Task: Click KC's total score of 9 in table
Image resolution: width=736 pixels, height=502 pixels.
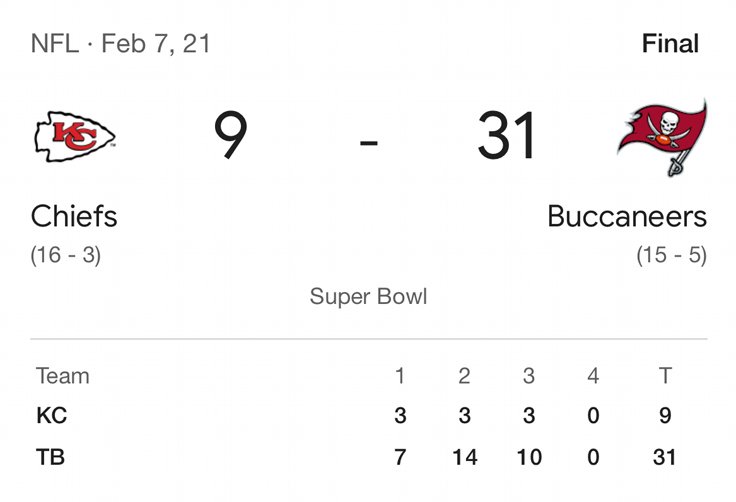Action: click(x=665, y=416)
